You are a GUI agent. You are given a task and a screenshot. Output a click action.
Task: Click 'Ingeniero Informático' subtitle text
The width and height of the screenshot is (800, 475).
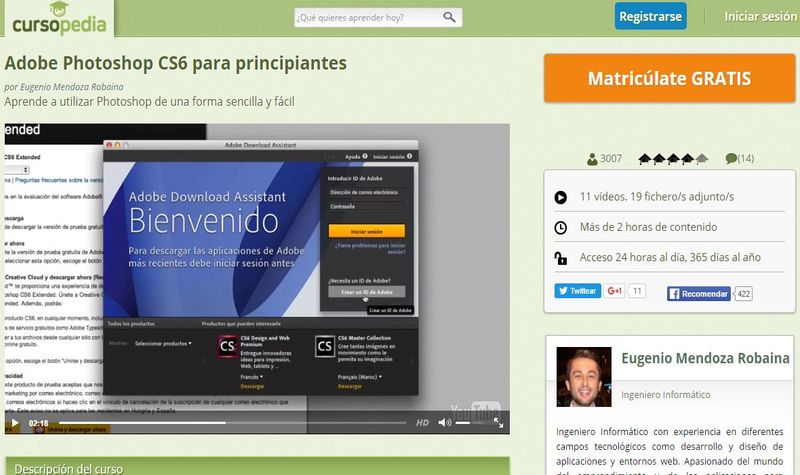(665, 395)
